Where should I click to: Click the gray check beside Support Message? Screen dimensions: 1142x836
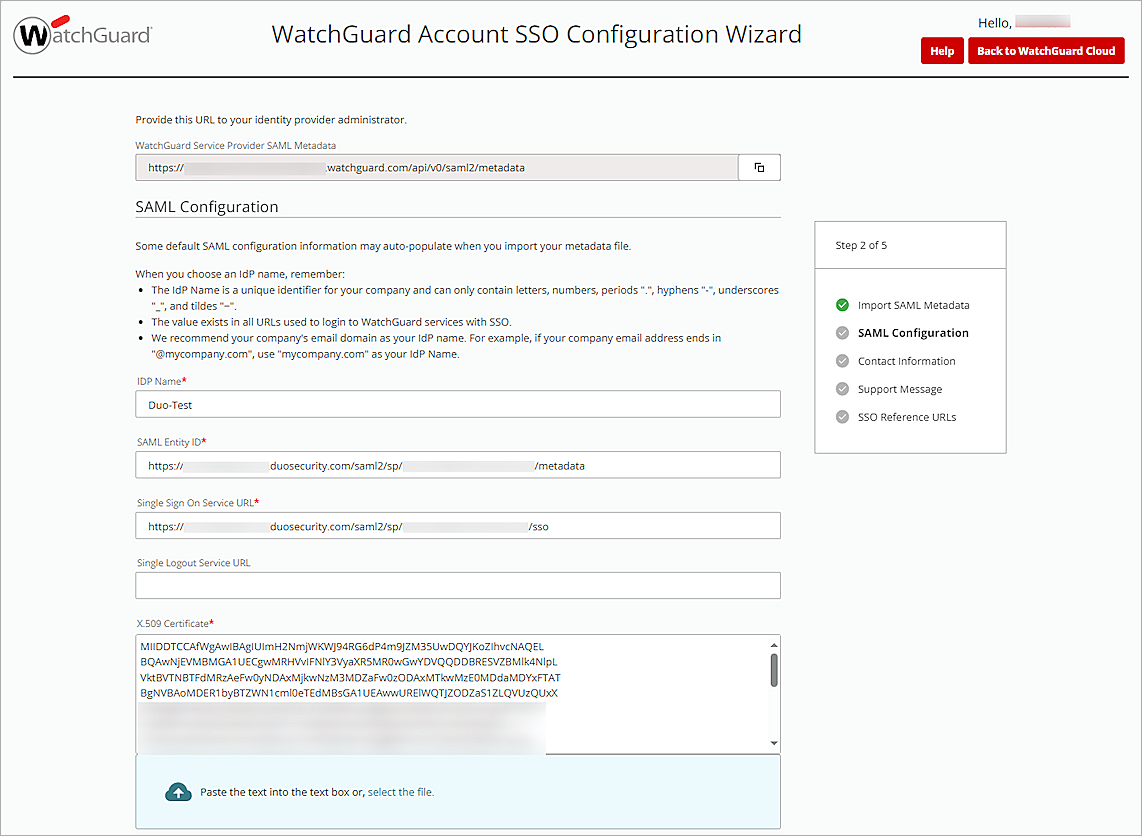841,389
